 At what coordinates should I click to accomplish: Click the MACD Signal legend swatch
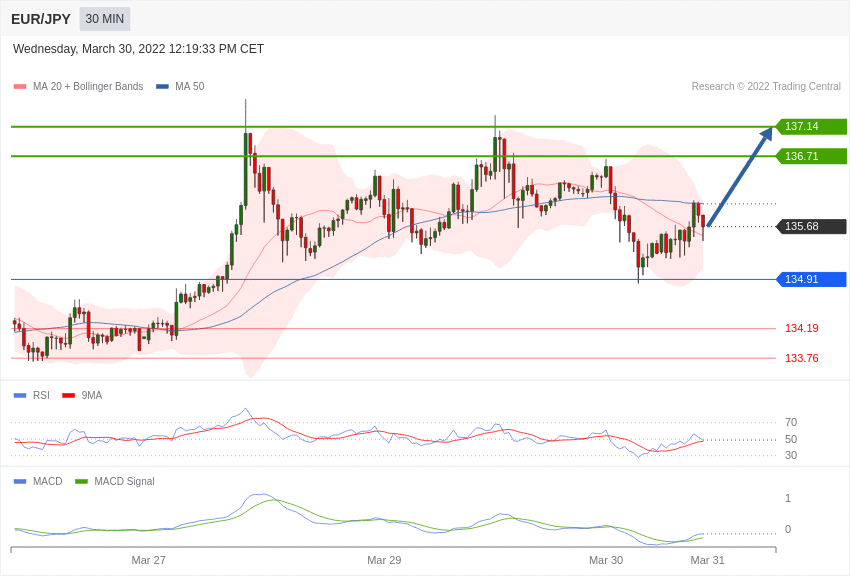tap(81, 481)
